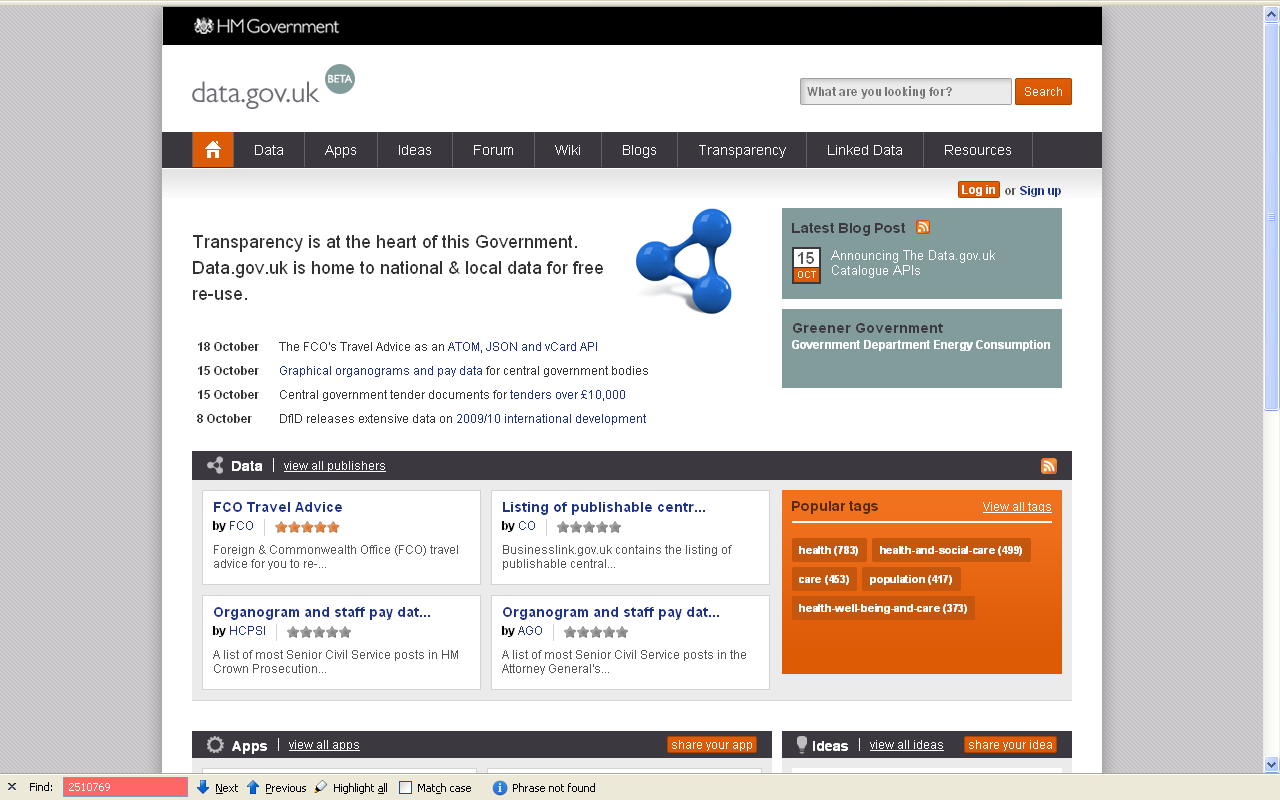1280x800 pixels.
Task: Select the health-and-social-care (499) tag
Action: (951, 550)
